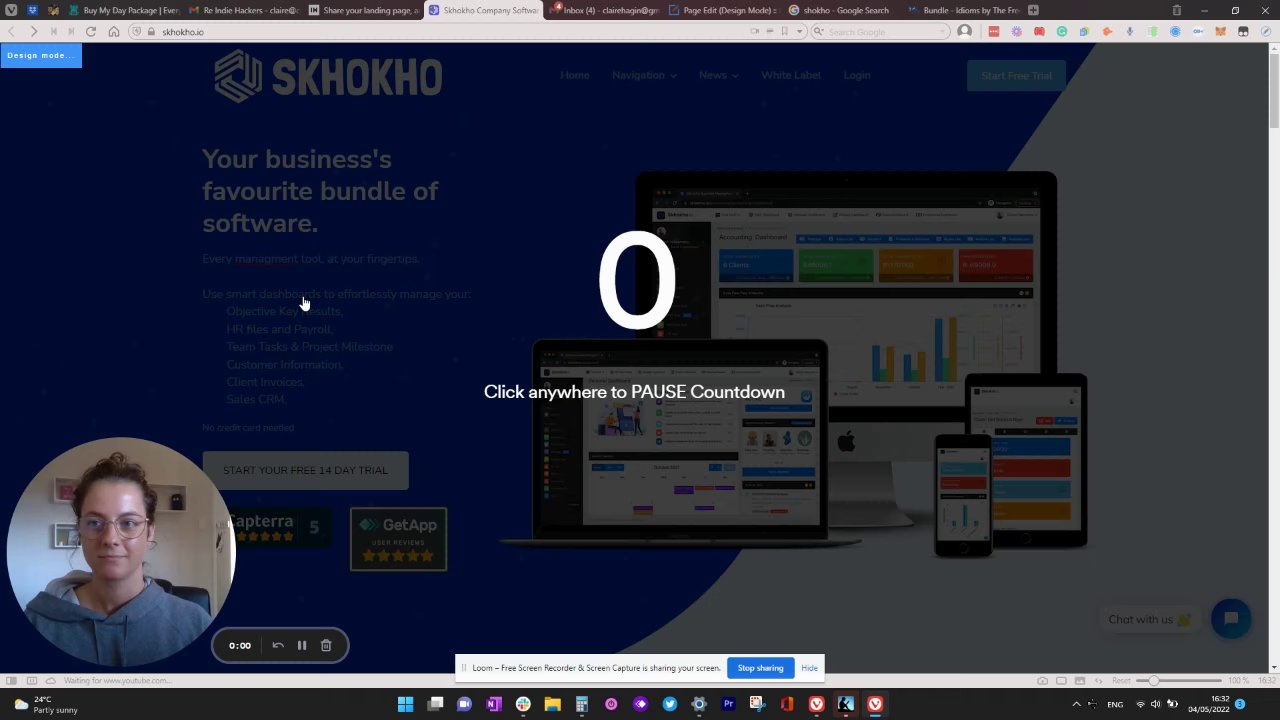Bookmark this page icon in address bar

[x=785, y=32]
